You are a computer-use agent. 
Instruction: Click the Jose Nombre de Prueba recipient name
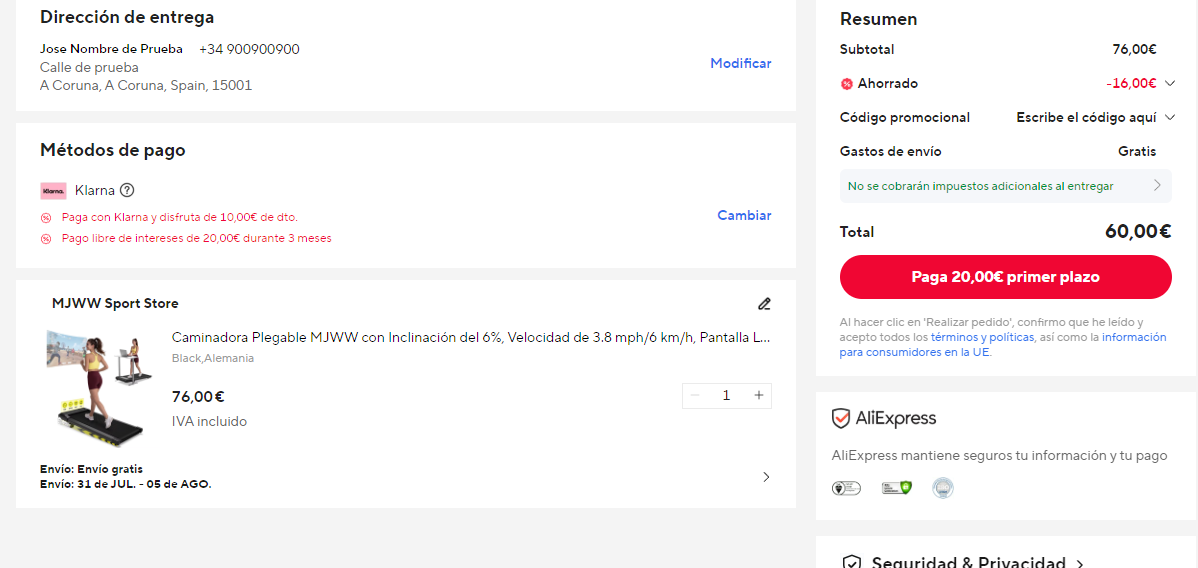112,49
